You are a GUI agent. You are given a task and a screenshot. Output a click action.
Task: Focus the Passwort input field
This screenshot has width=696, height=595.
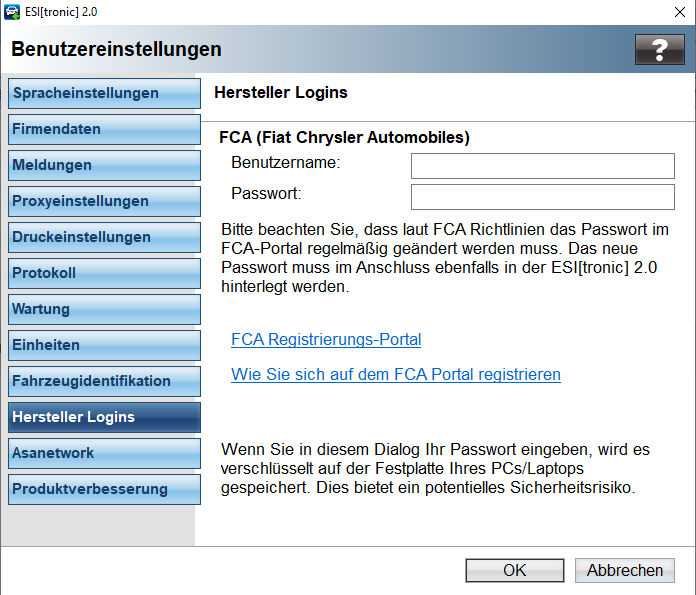(x=542, y=197)
